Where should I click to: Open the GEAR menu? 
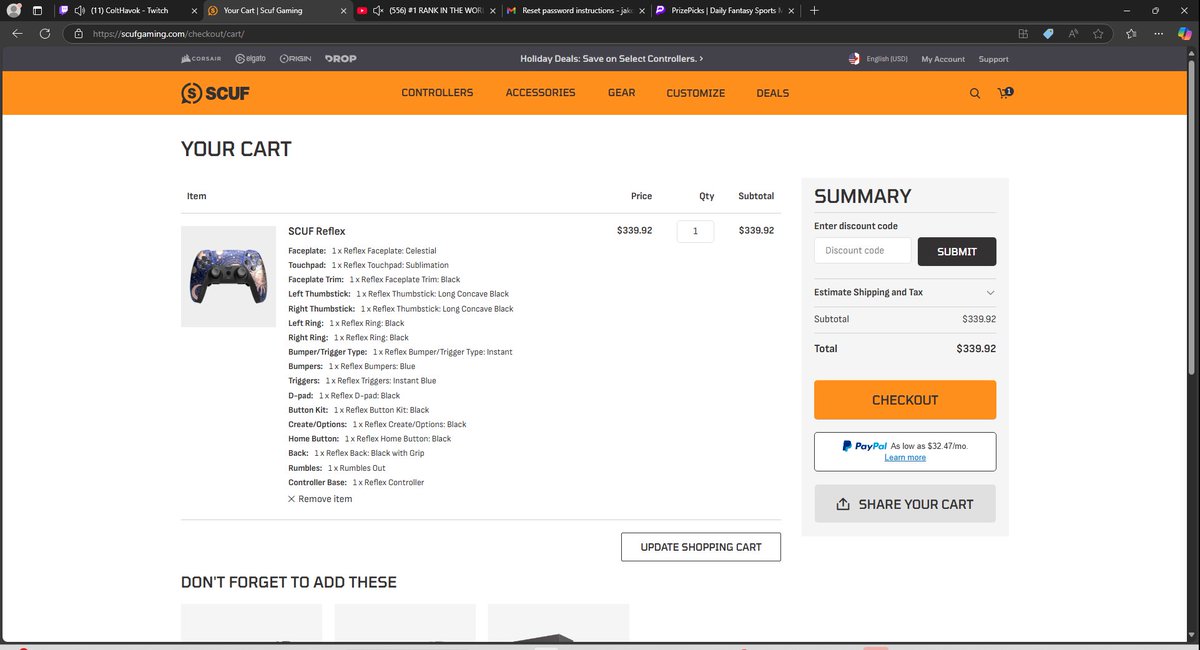(x=621, y=93)
